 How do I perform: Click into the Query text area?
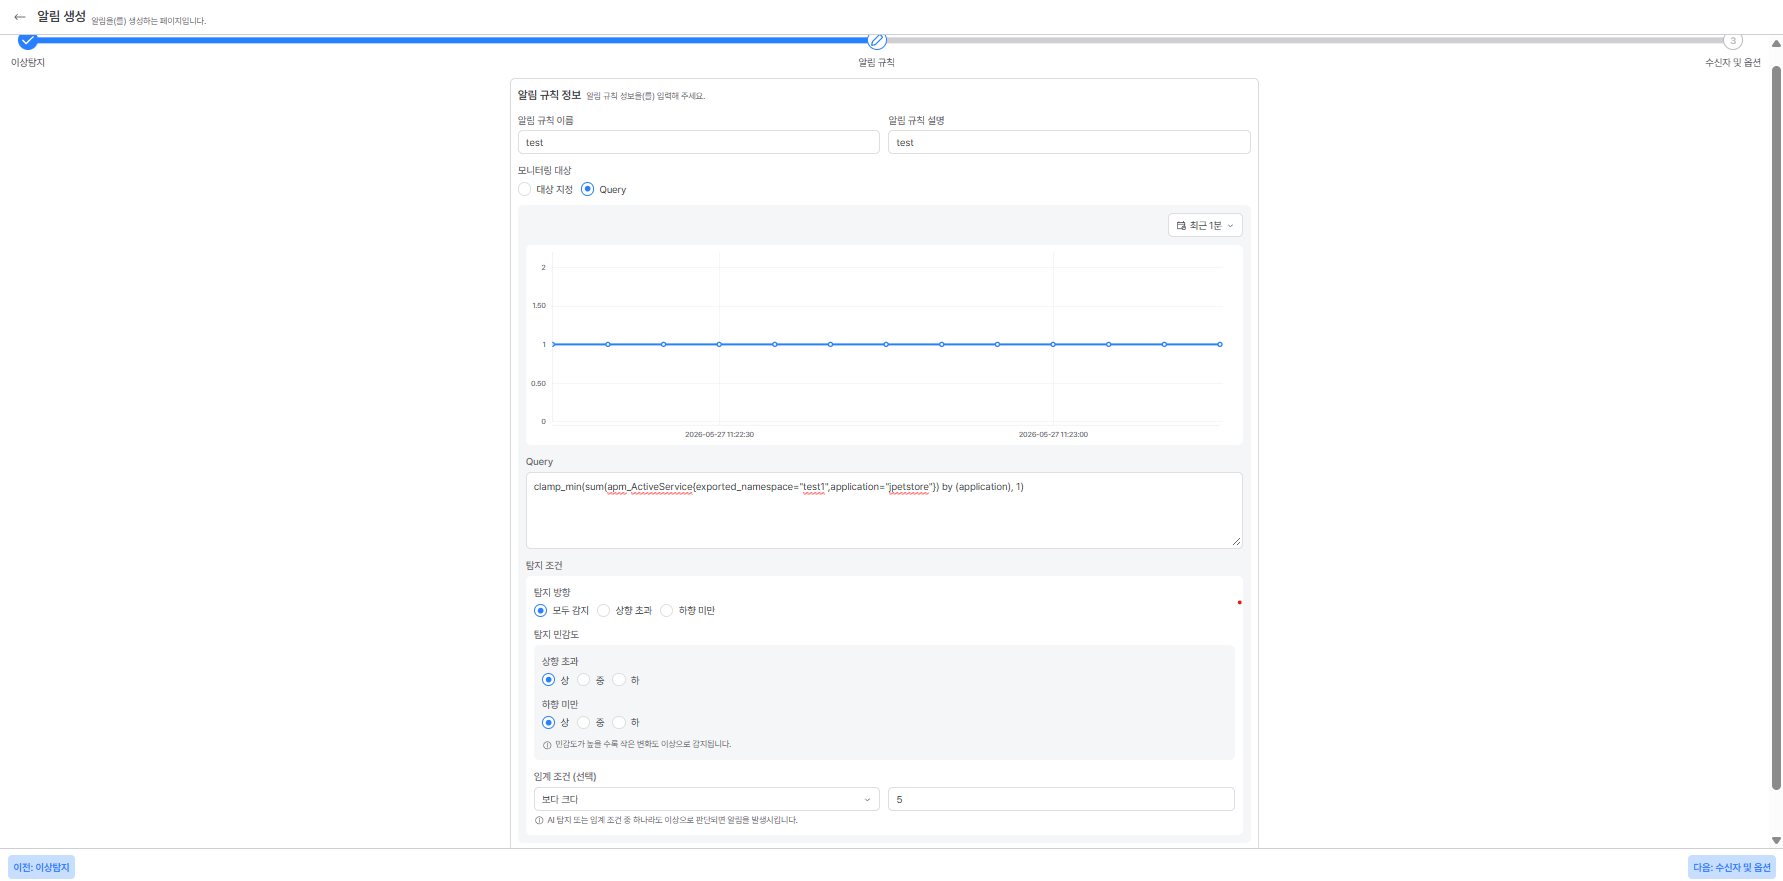pyautogui.click(x=884, y=510)
